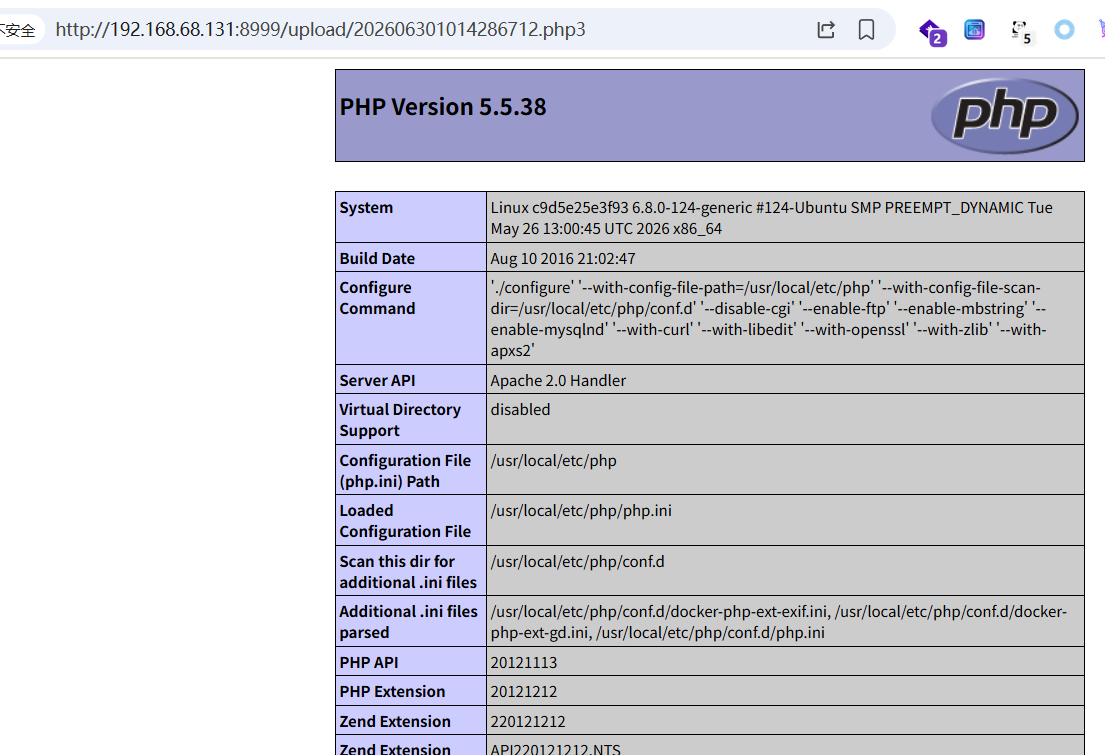Select the Server API label
This screenshot has height=755, width=1105.
pyautogui.click(x=377, y=381)
